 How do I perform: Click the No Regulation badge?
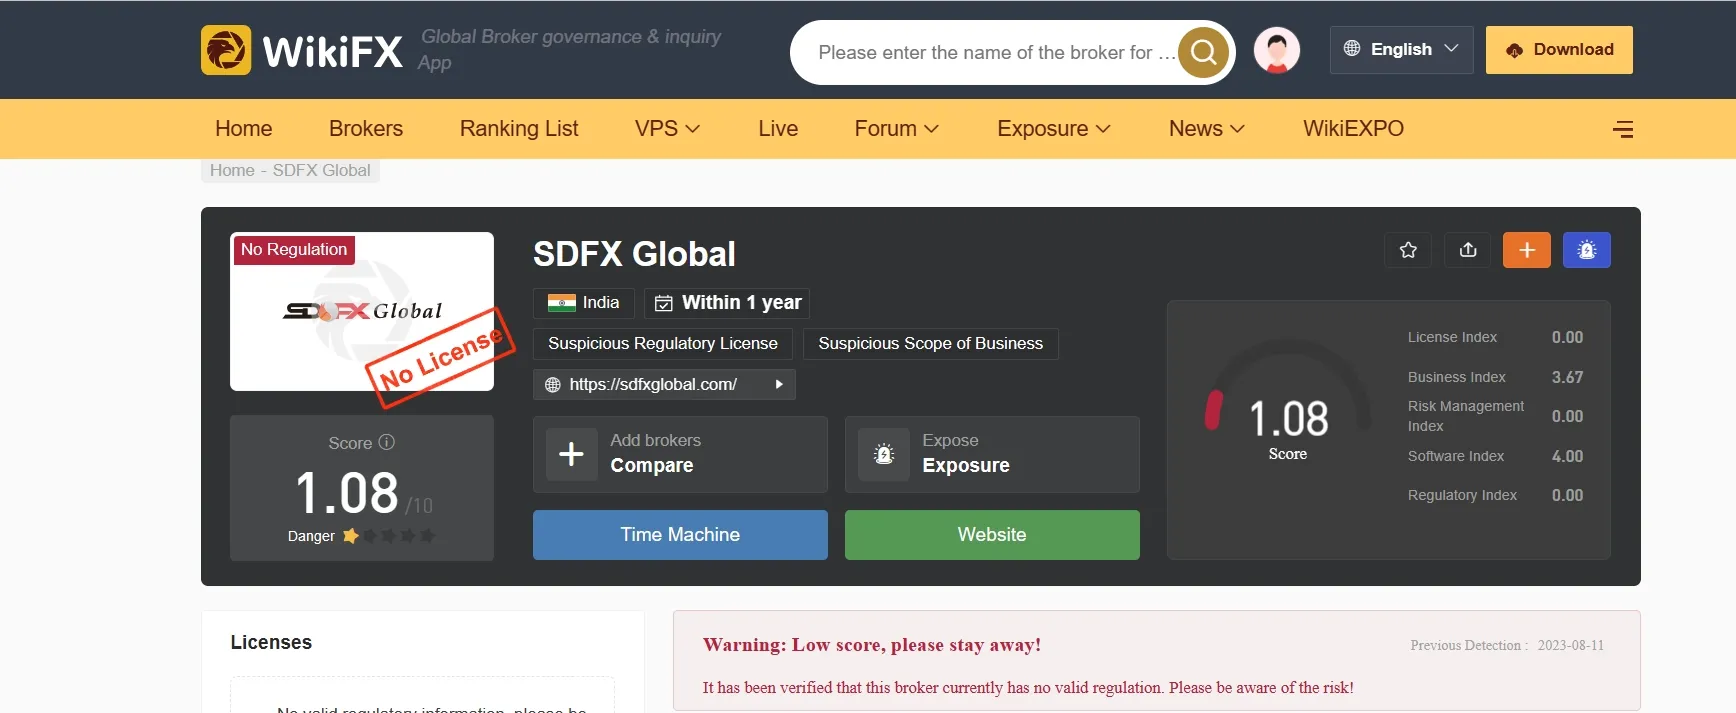pyautogui.click(x=294, y=250)
